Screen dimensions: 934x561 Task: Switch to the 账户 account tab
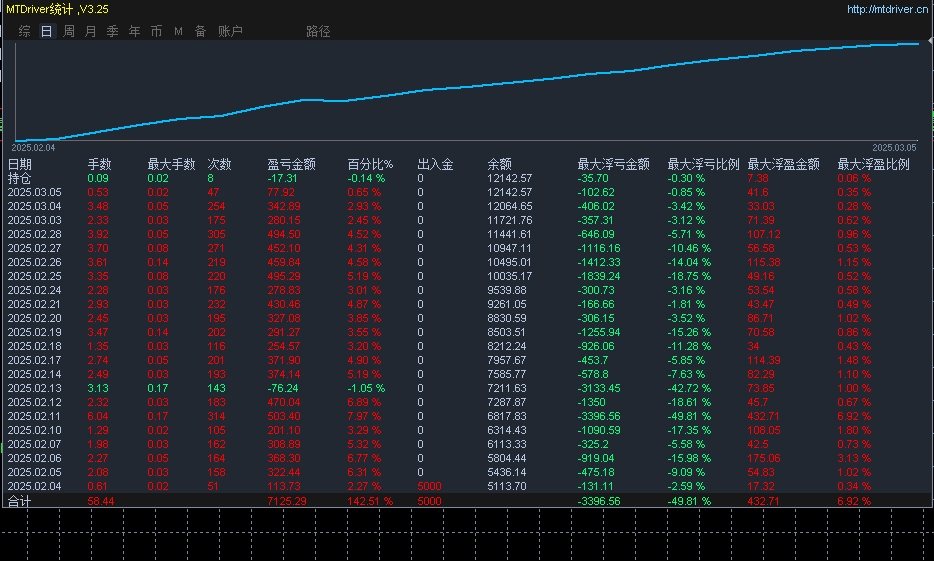click(x=230, y=31)
